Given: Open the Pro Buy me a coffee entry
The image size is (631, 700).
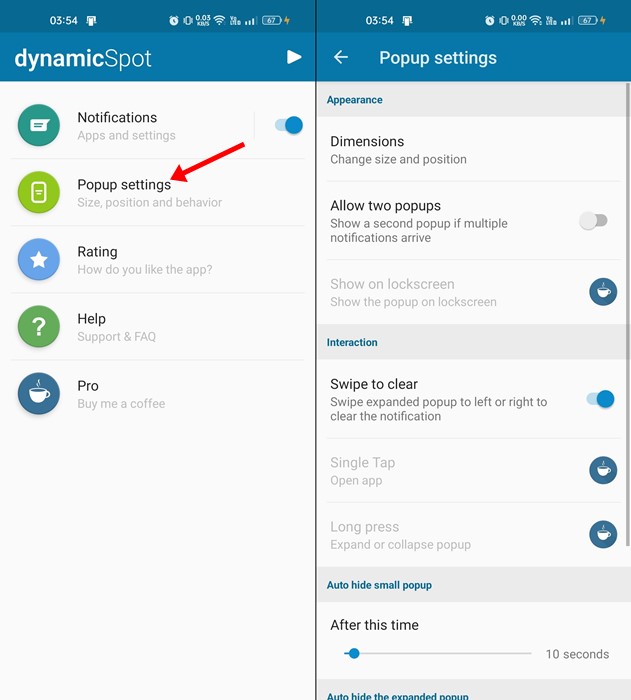Looking at the screenshot, I should (x=158, y=393).
